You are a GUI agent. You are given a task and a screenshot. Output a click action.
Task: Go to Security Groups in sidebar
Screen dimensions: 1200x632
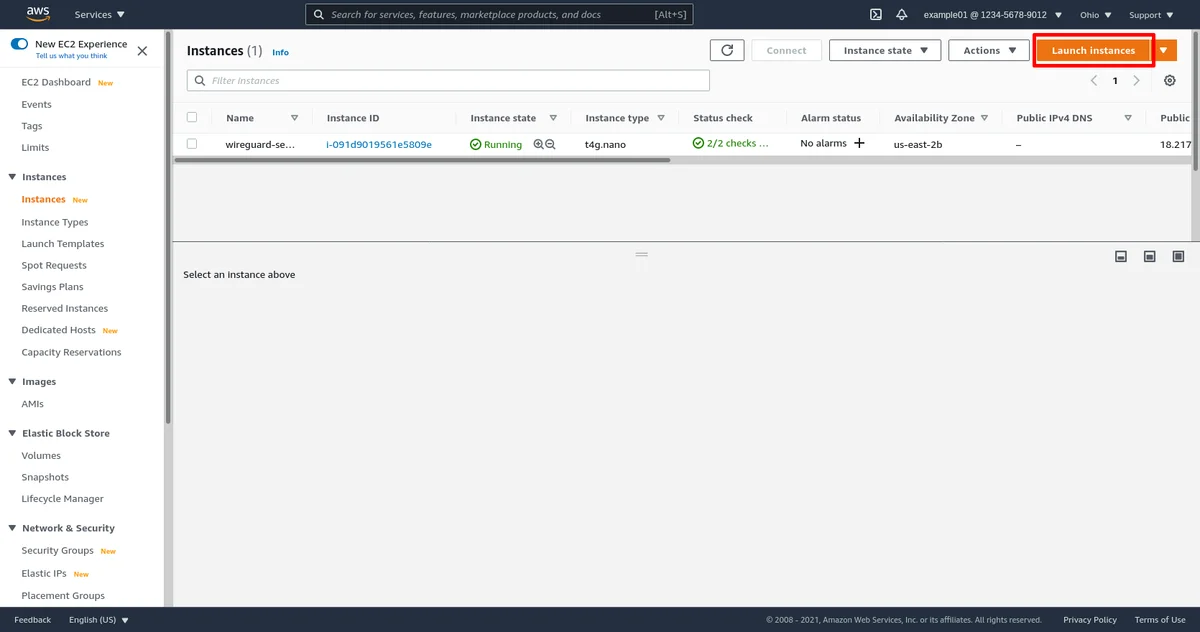tap(57, 551)
